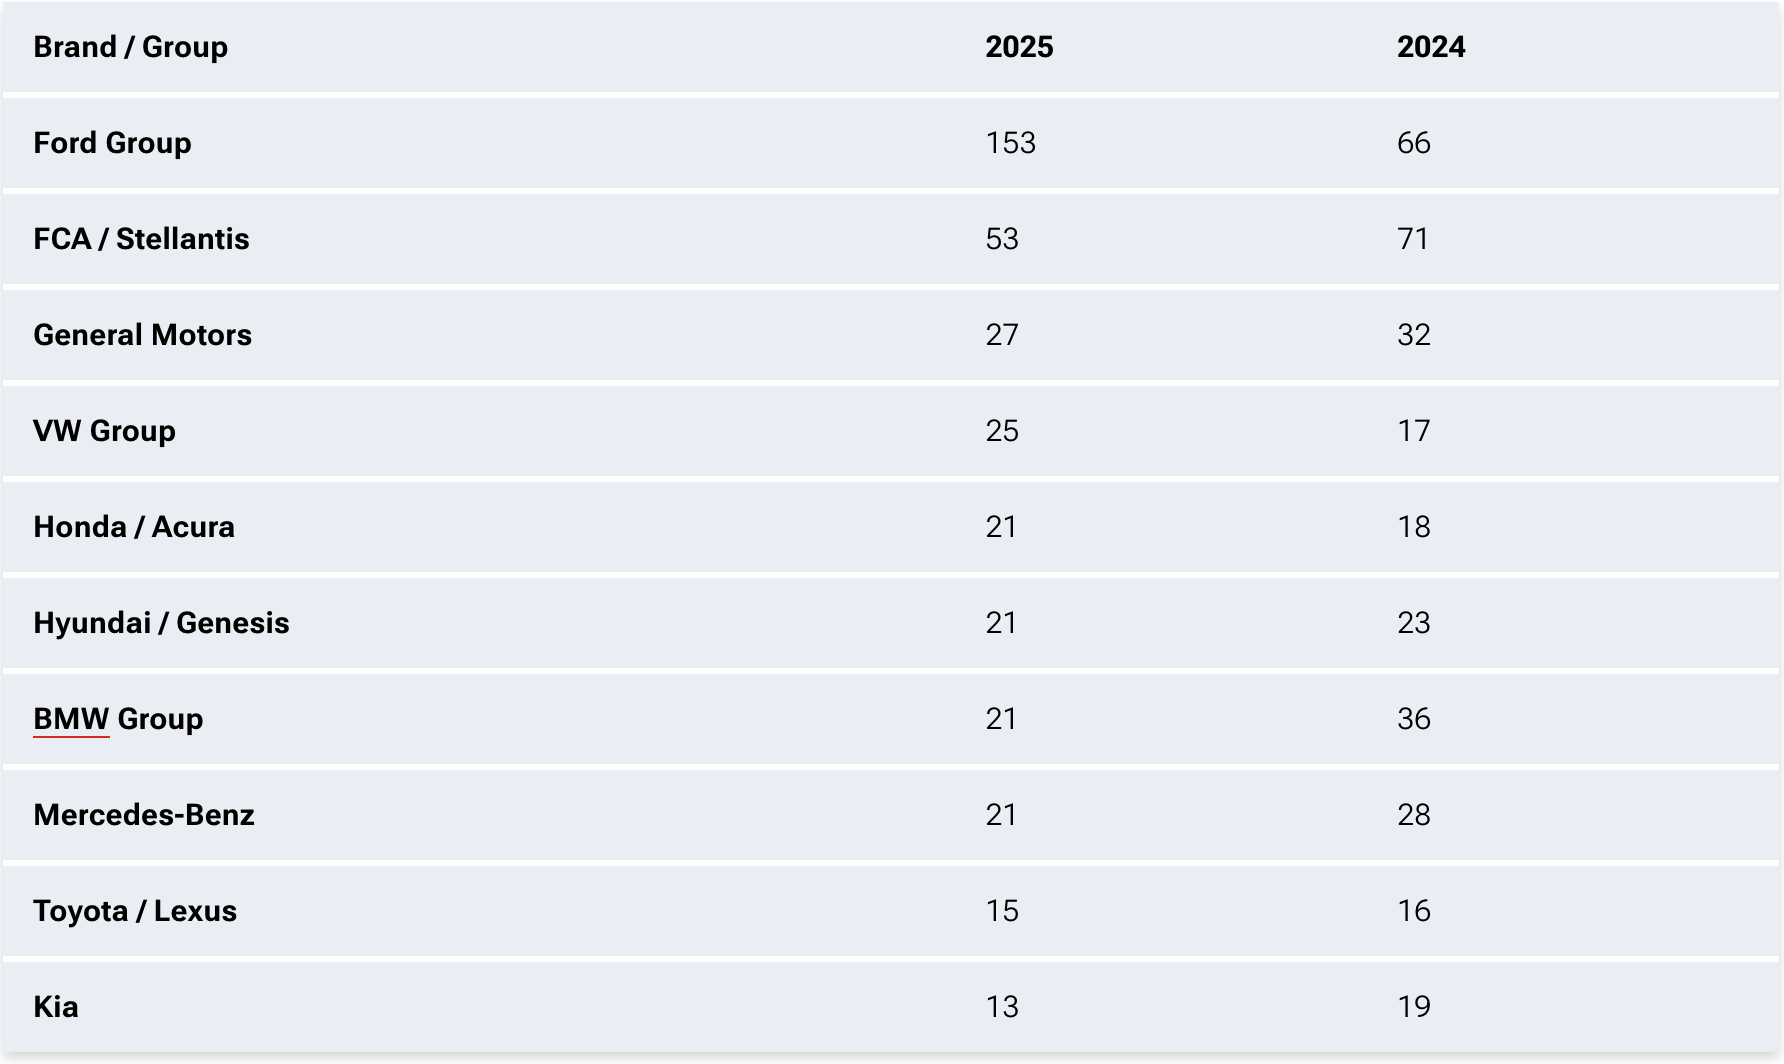This screenshot has height=1064, width=1784.
Task: Click BMW Group's 2024 value 36
Action: click(x=1413, y=719)
